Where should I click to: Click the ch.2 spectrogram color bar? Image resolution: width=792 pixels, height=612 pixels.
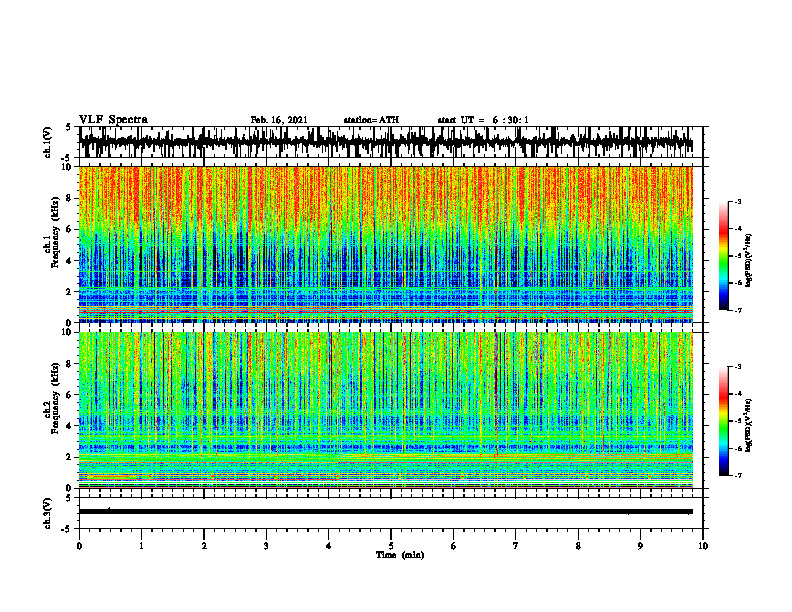pyautogui.click(x=723, y=421)
